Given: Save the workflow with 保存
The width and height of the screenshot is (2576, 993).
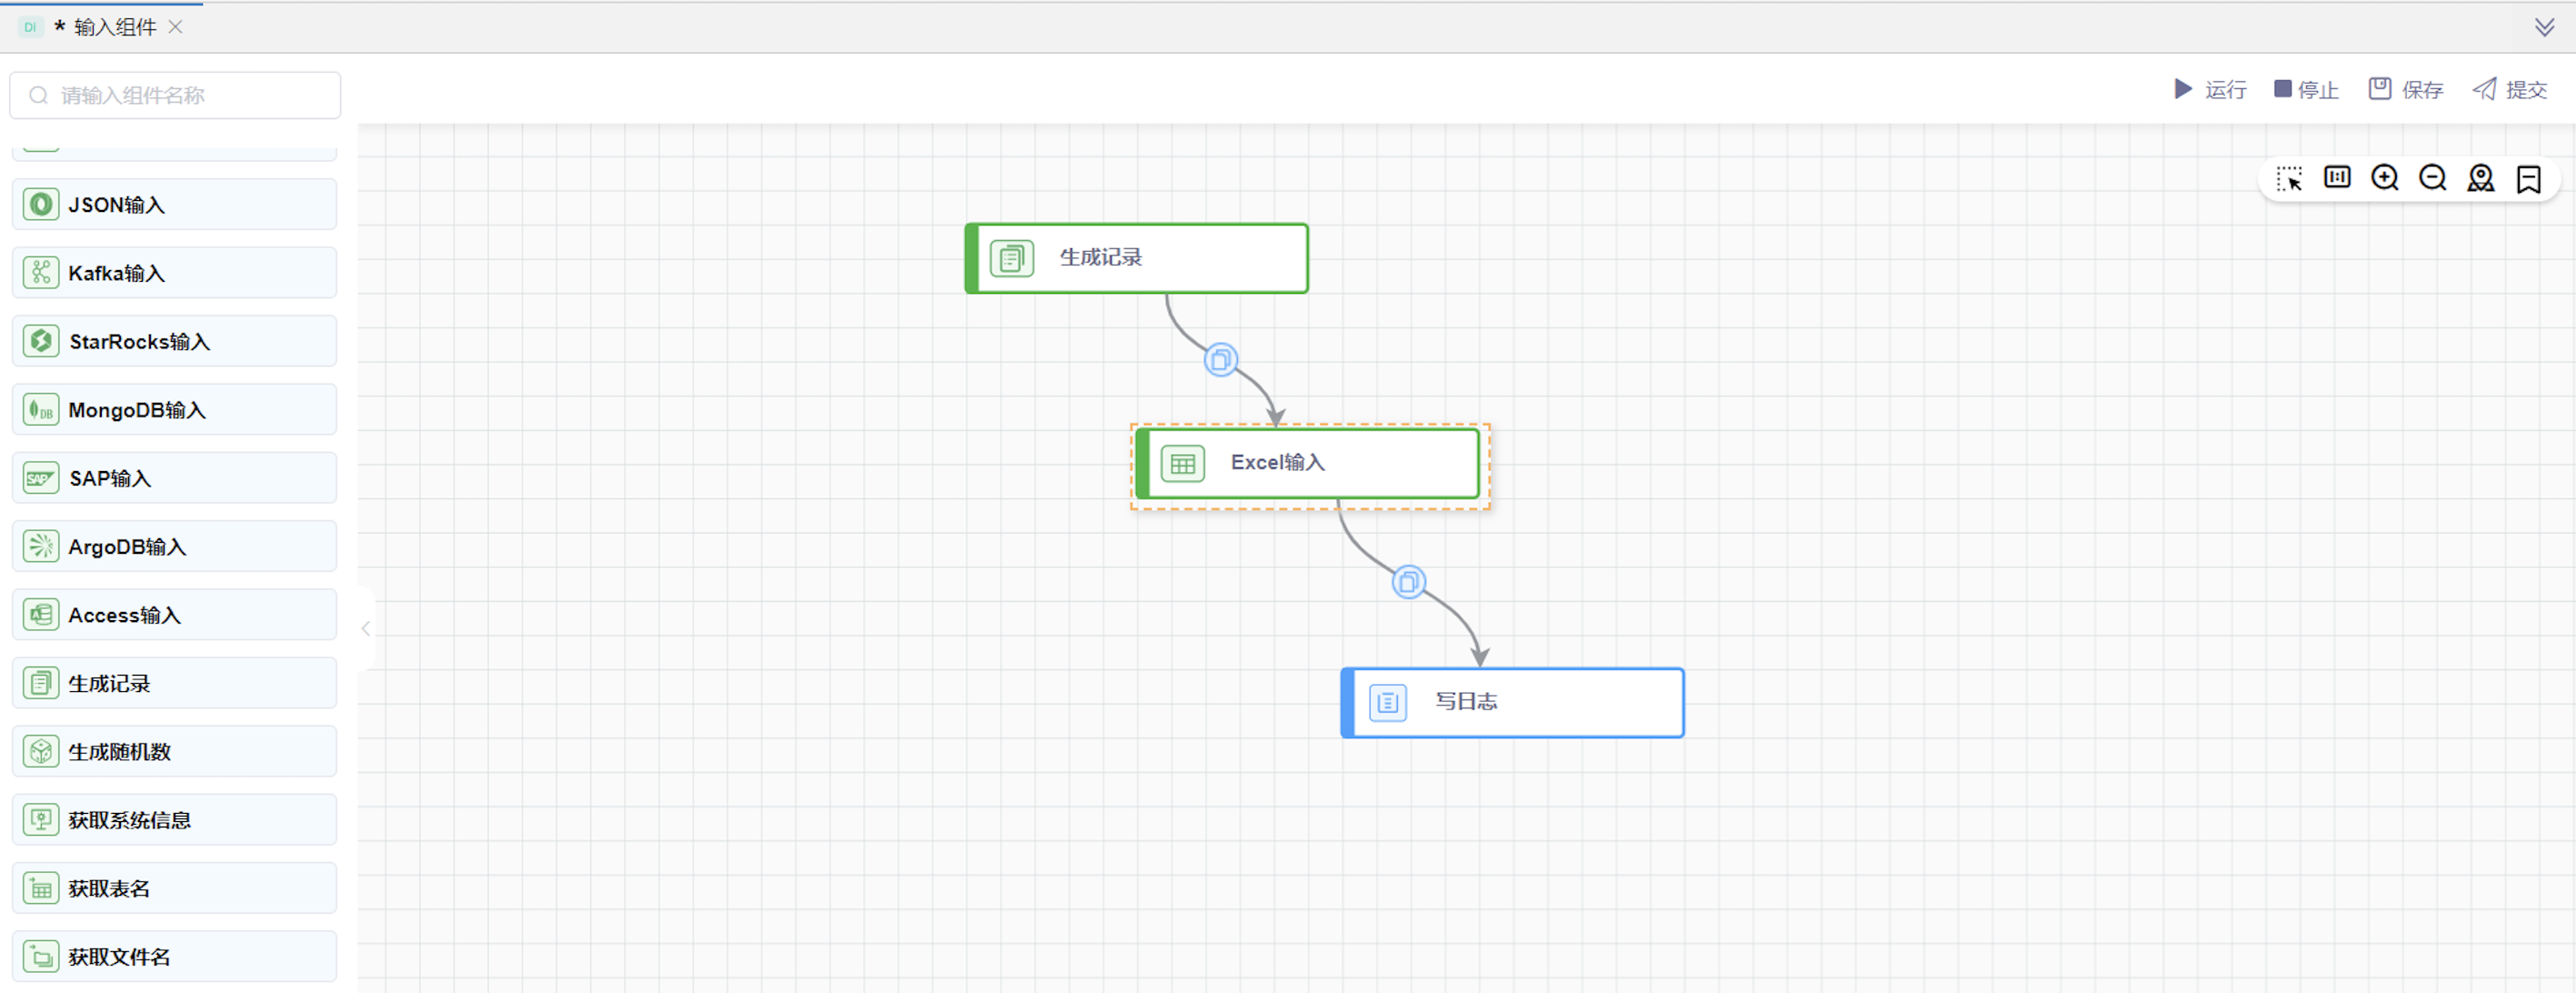Looking at the screenshot, I should click(2406, 90).
